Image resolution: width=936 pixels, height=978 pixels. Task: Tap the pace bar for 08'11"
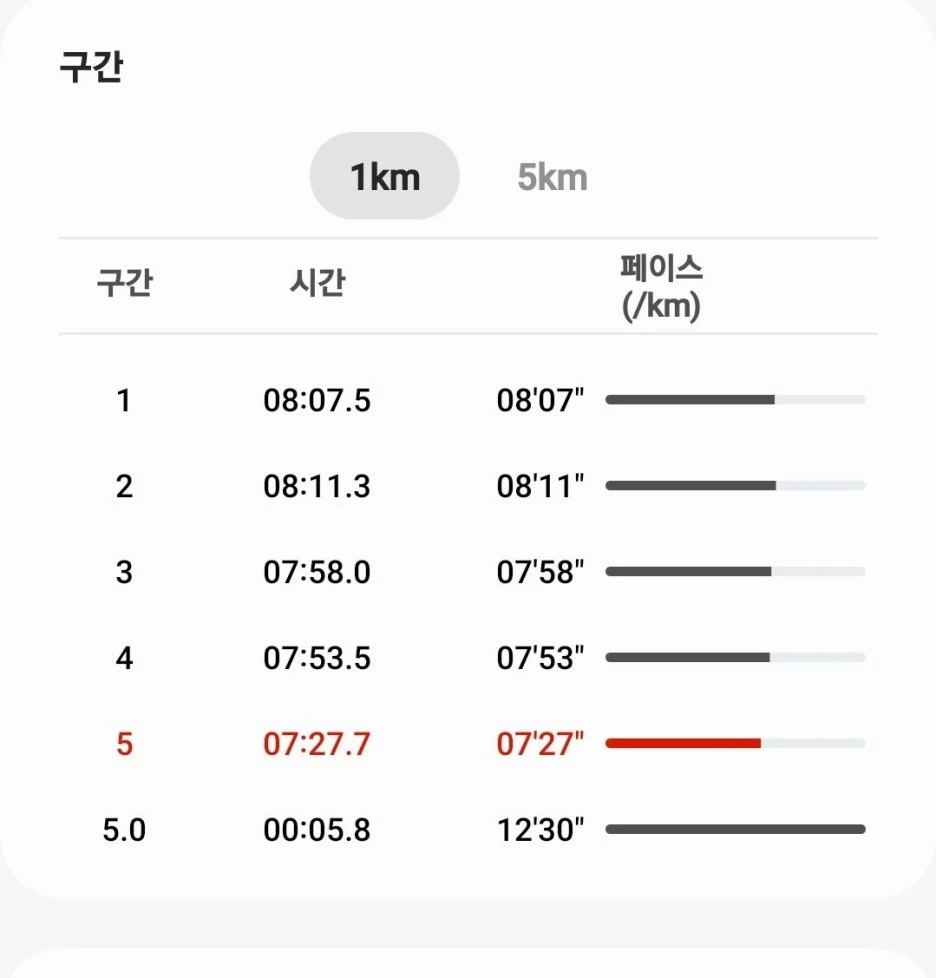pyautogui.click(x=735, y=486)
